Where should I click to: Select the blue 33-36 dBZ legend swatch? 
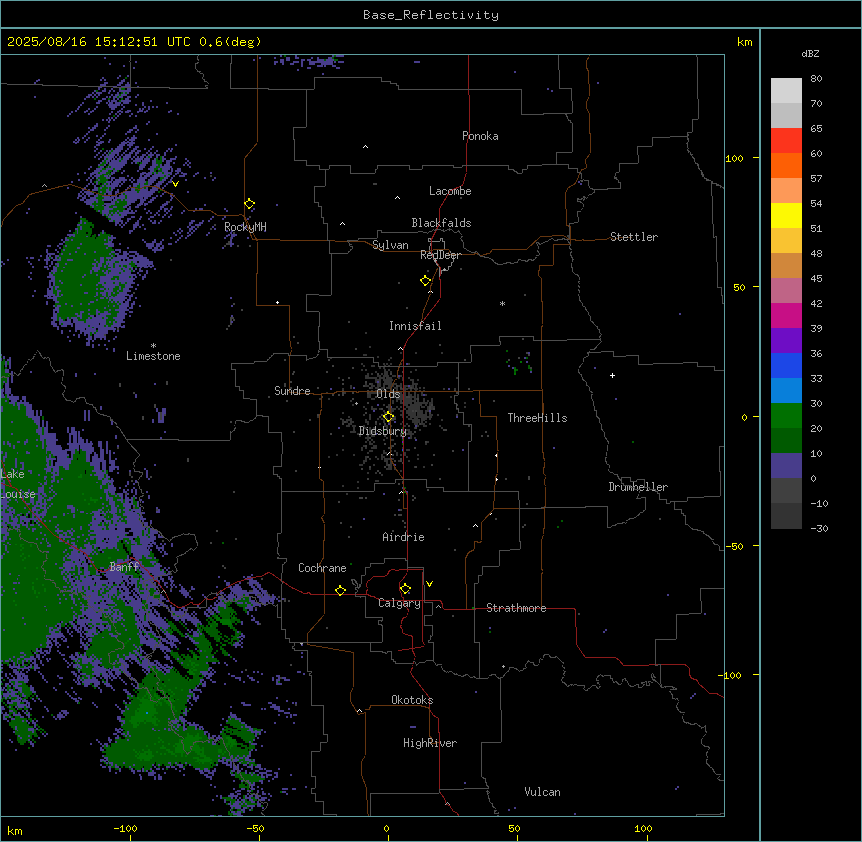[786, 365]
